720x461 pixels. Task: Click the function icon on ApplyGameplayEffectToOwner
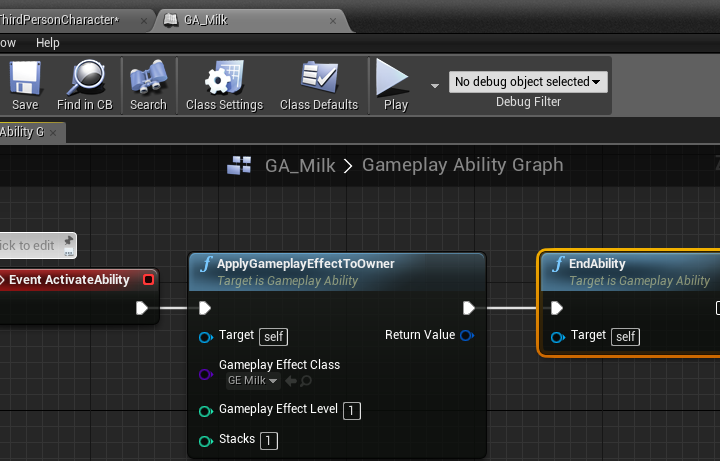tap(206, 264)
